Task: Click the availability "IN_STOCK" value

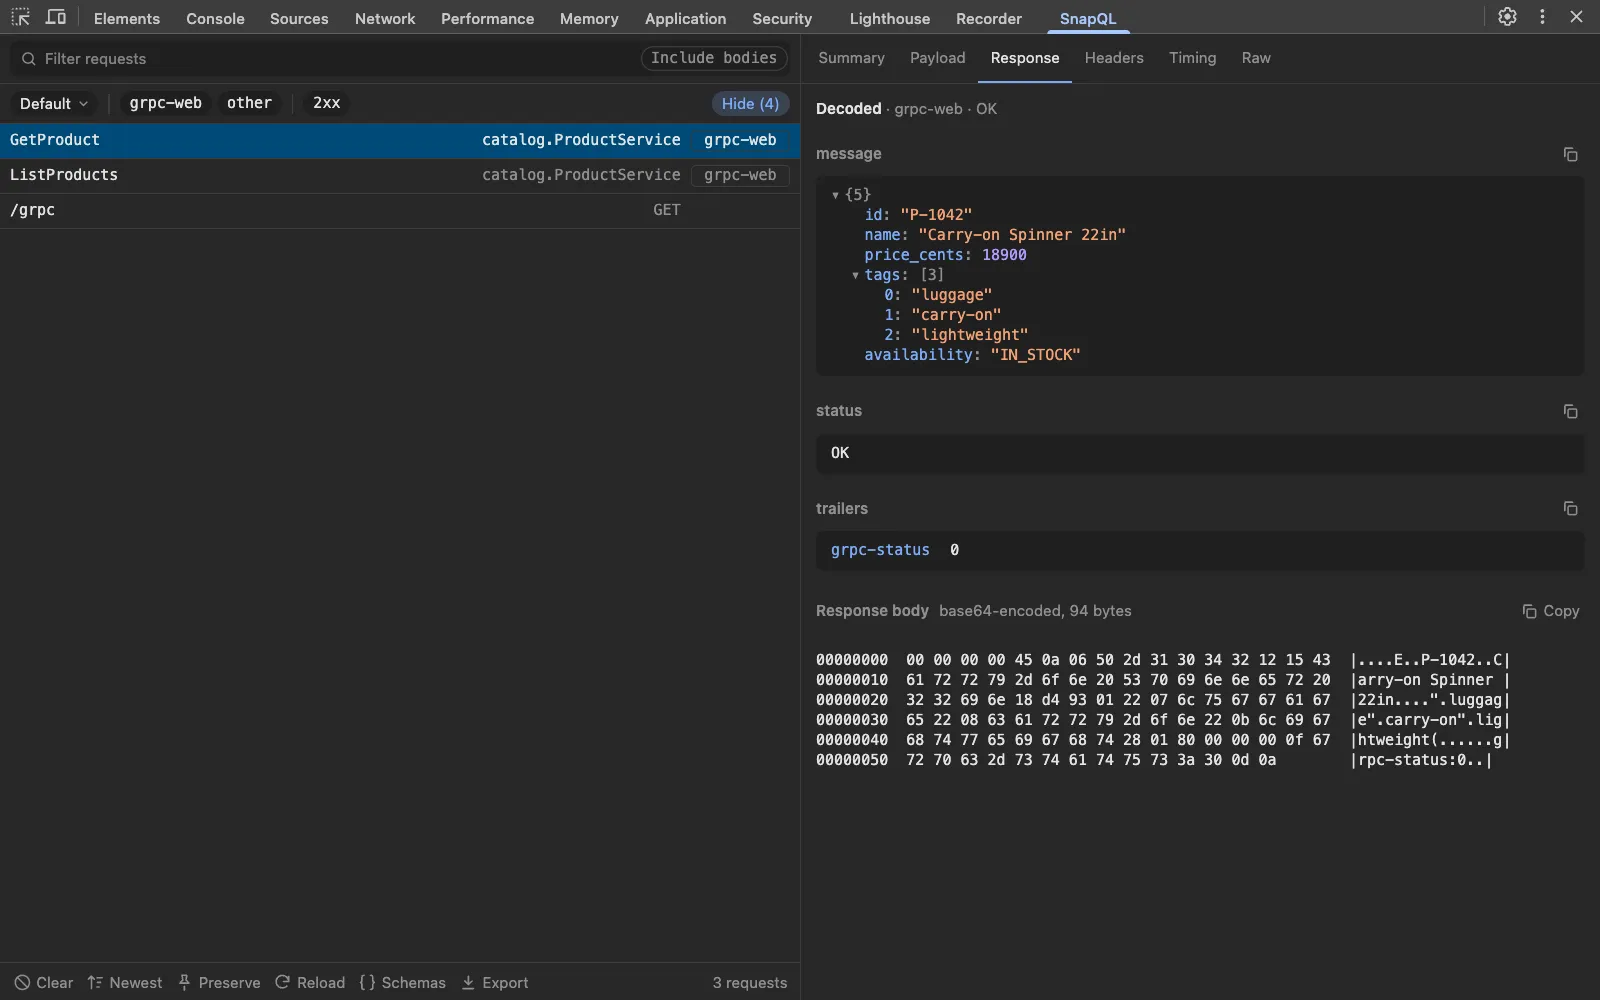Action: click(x=1035, y=355)
